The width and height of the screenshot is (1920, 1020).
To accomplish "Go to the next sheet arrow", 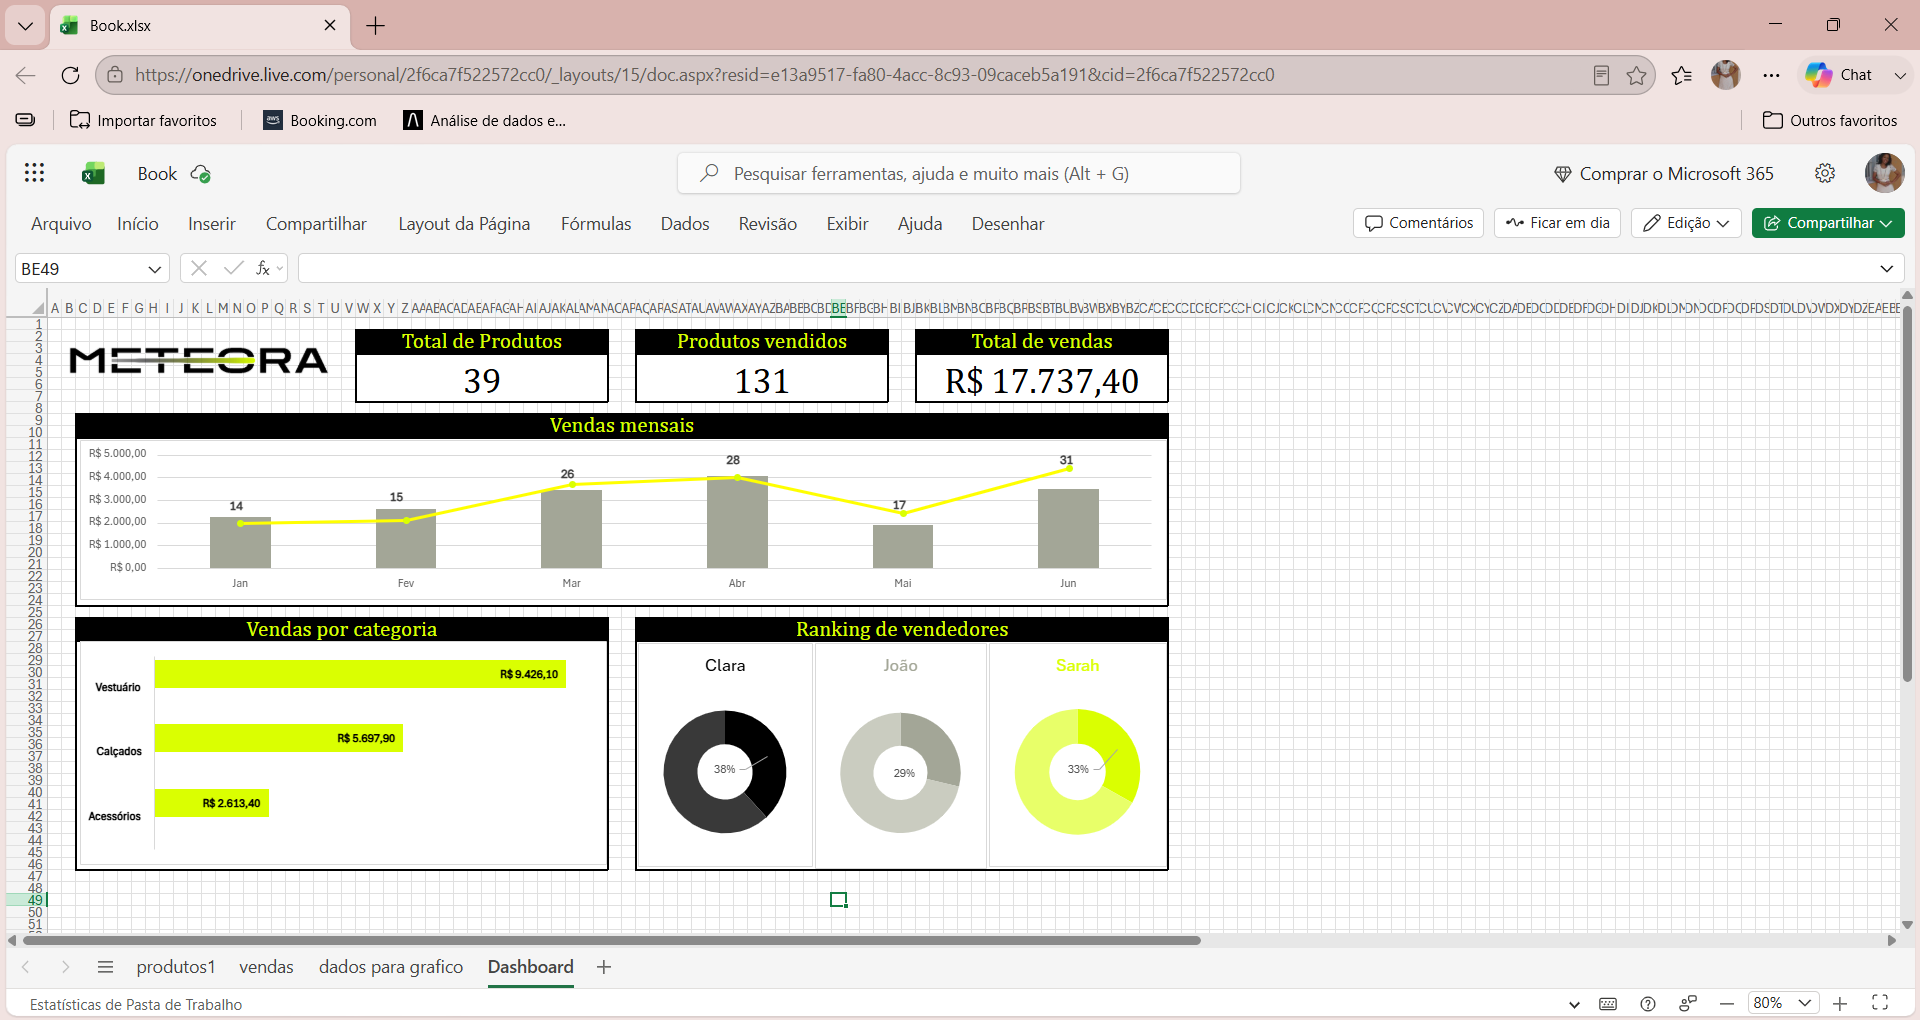I will (65, 967).
